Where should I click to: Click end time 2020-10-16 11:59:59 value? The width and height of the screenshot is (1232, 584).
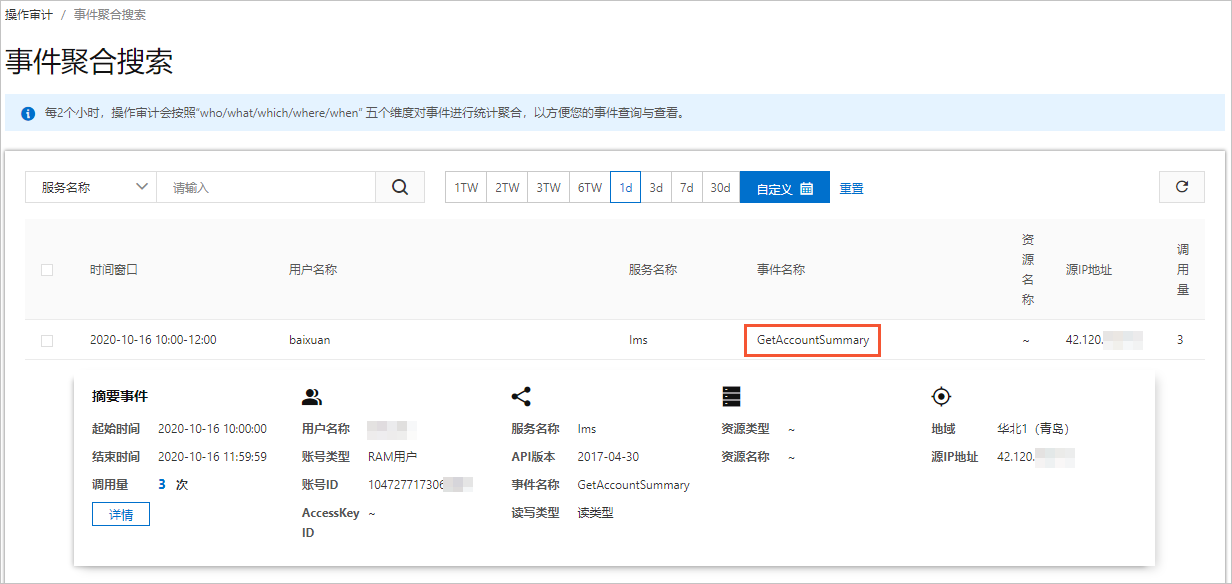212,457
